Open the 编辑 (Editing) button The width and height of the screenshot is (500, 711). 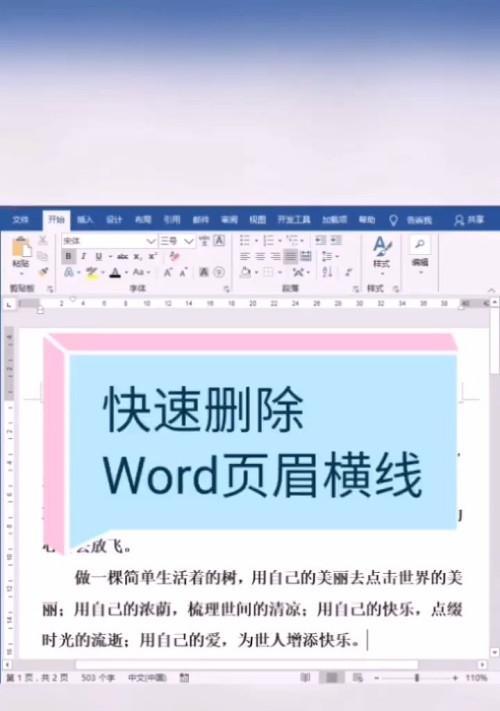click(420, 254)
